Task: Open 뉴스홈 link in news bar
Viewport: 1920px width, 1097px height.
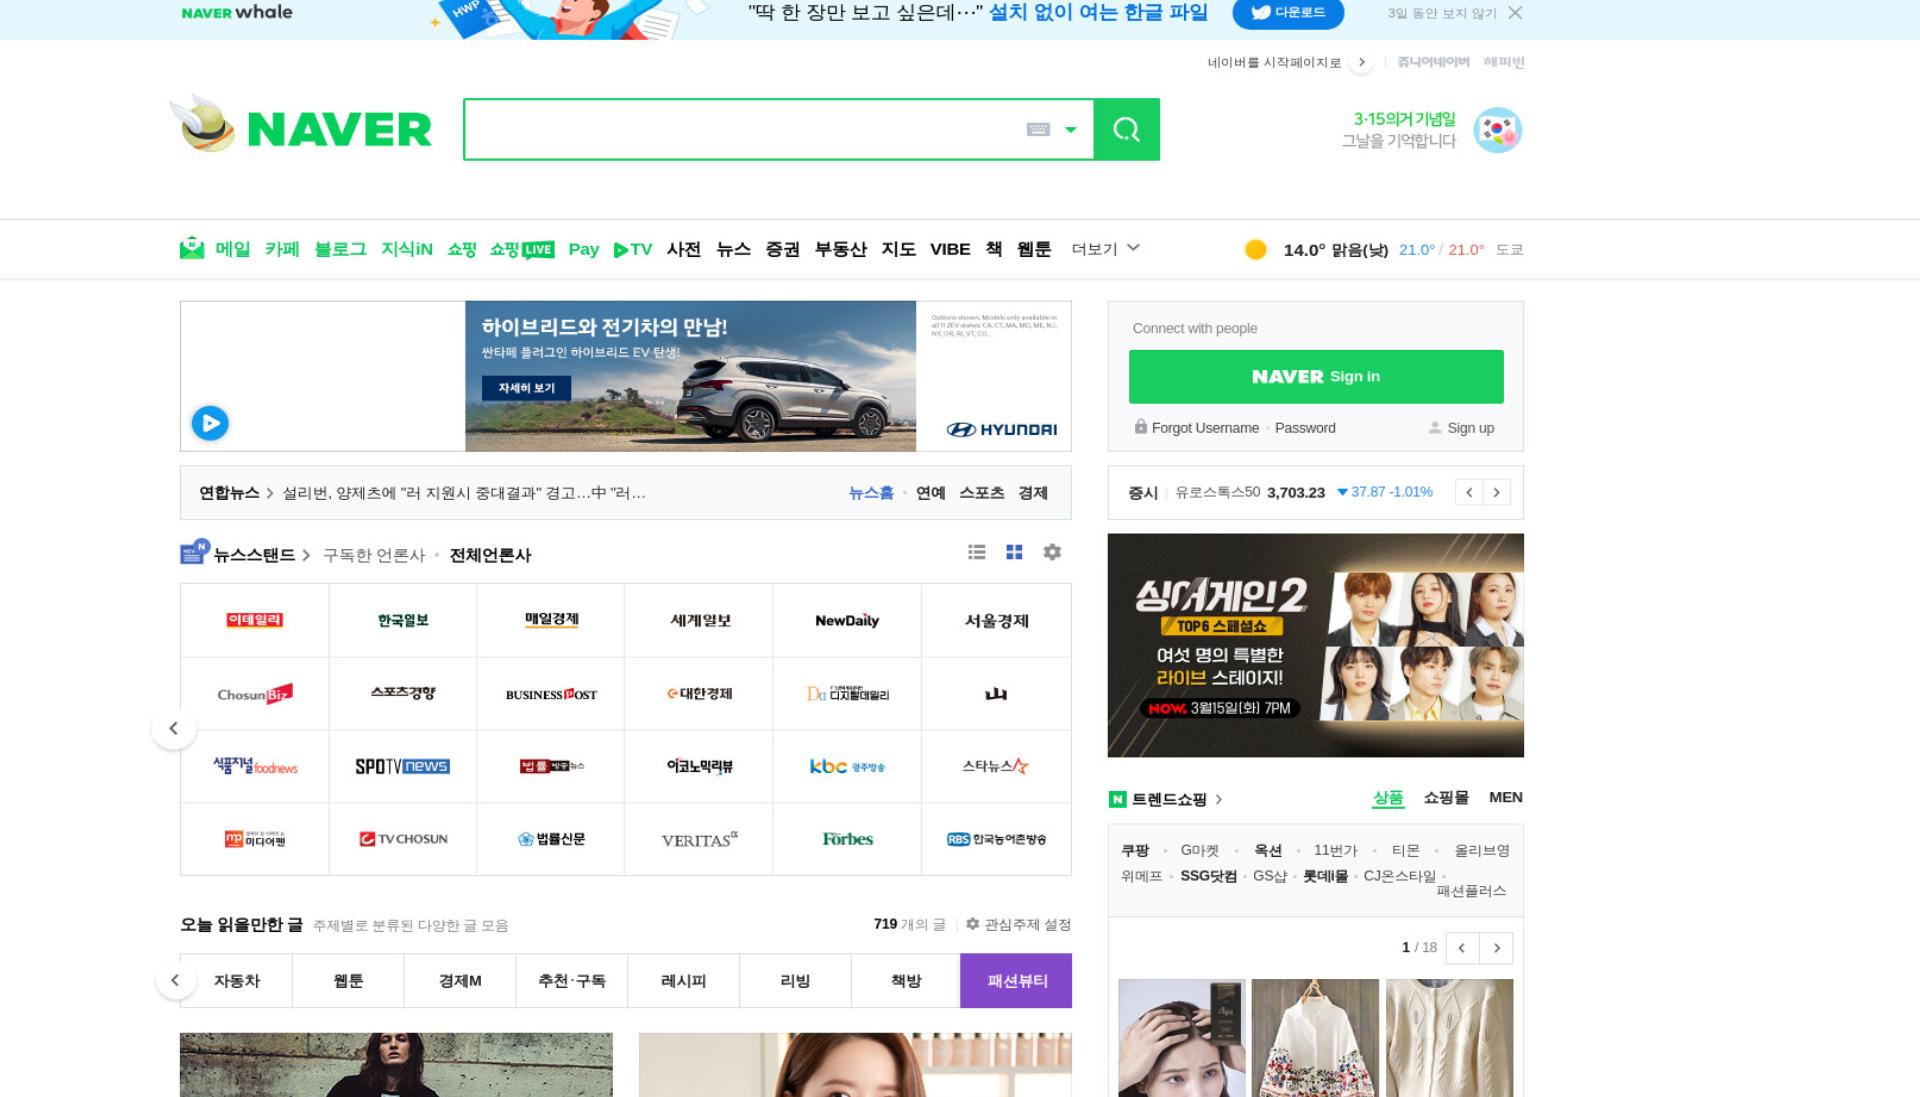Action: pos(871,493)
